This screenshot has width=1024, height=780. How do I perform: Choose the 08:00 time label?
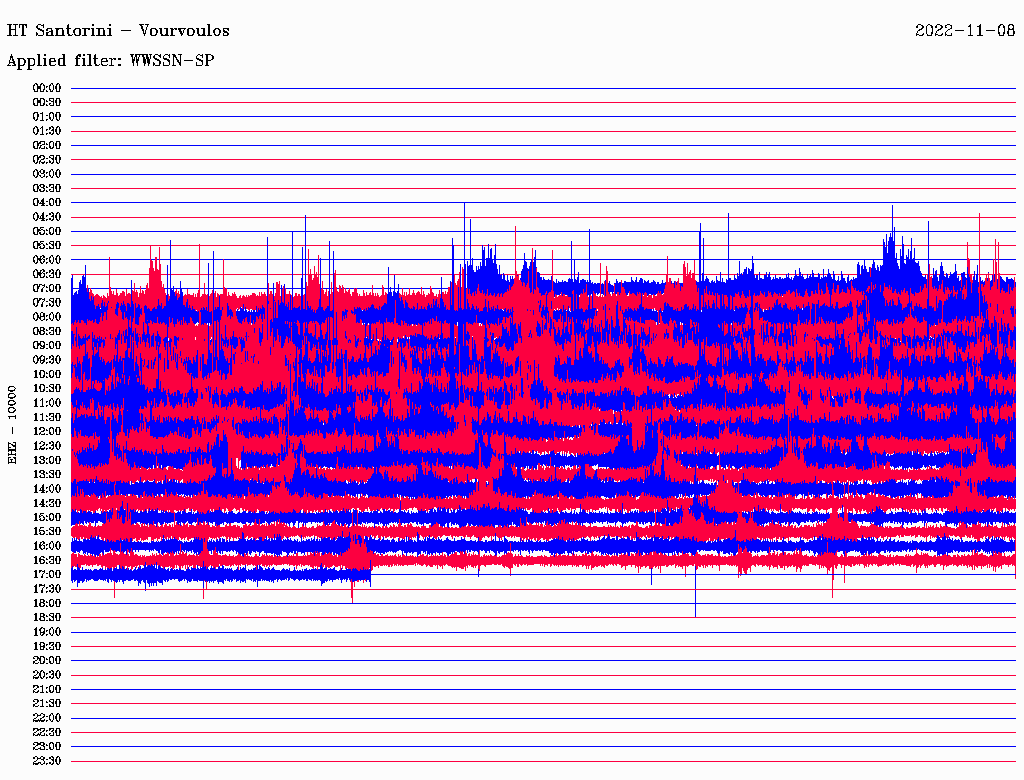click(47, 317)
